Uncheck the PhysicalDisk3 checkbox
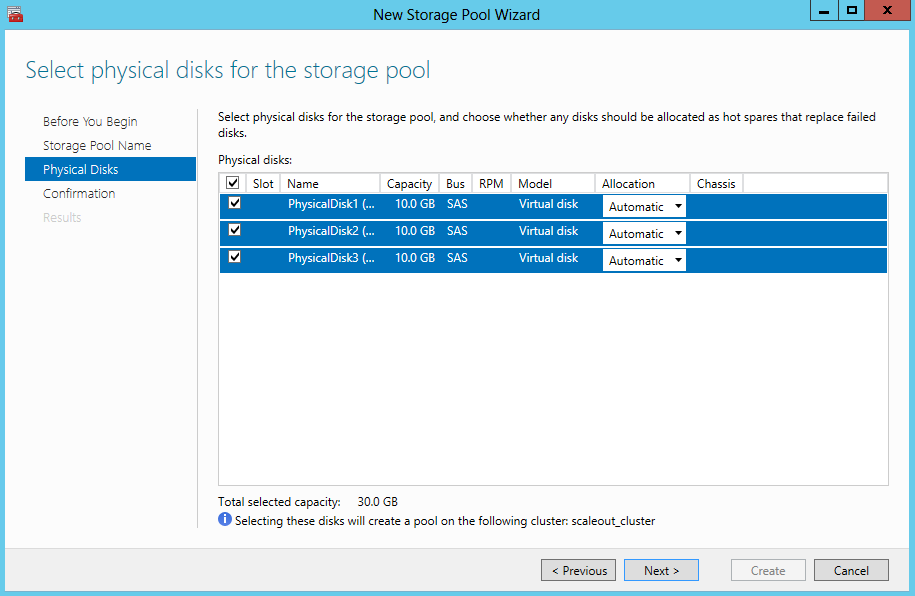The image size is (915, 596). pos(235,257)
